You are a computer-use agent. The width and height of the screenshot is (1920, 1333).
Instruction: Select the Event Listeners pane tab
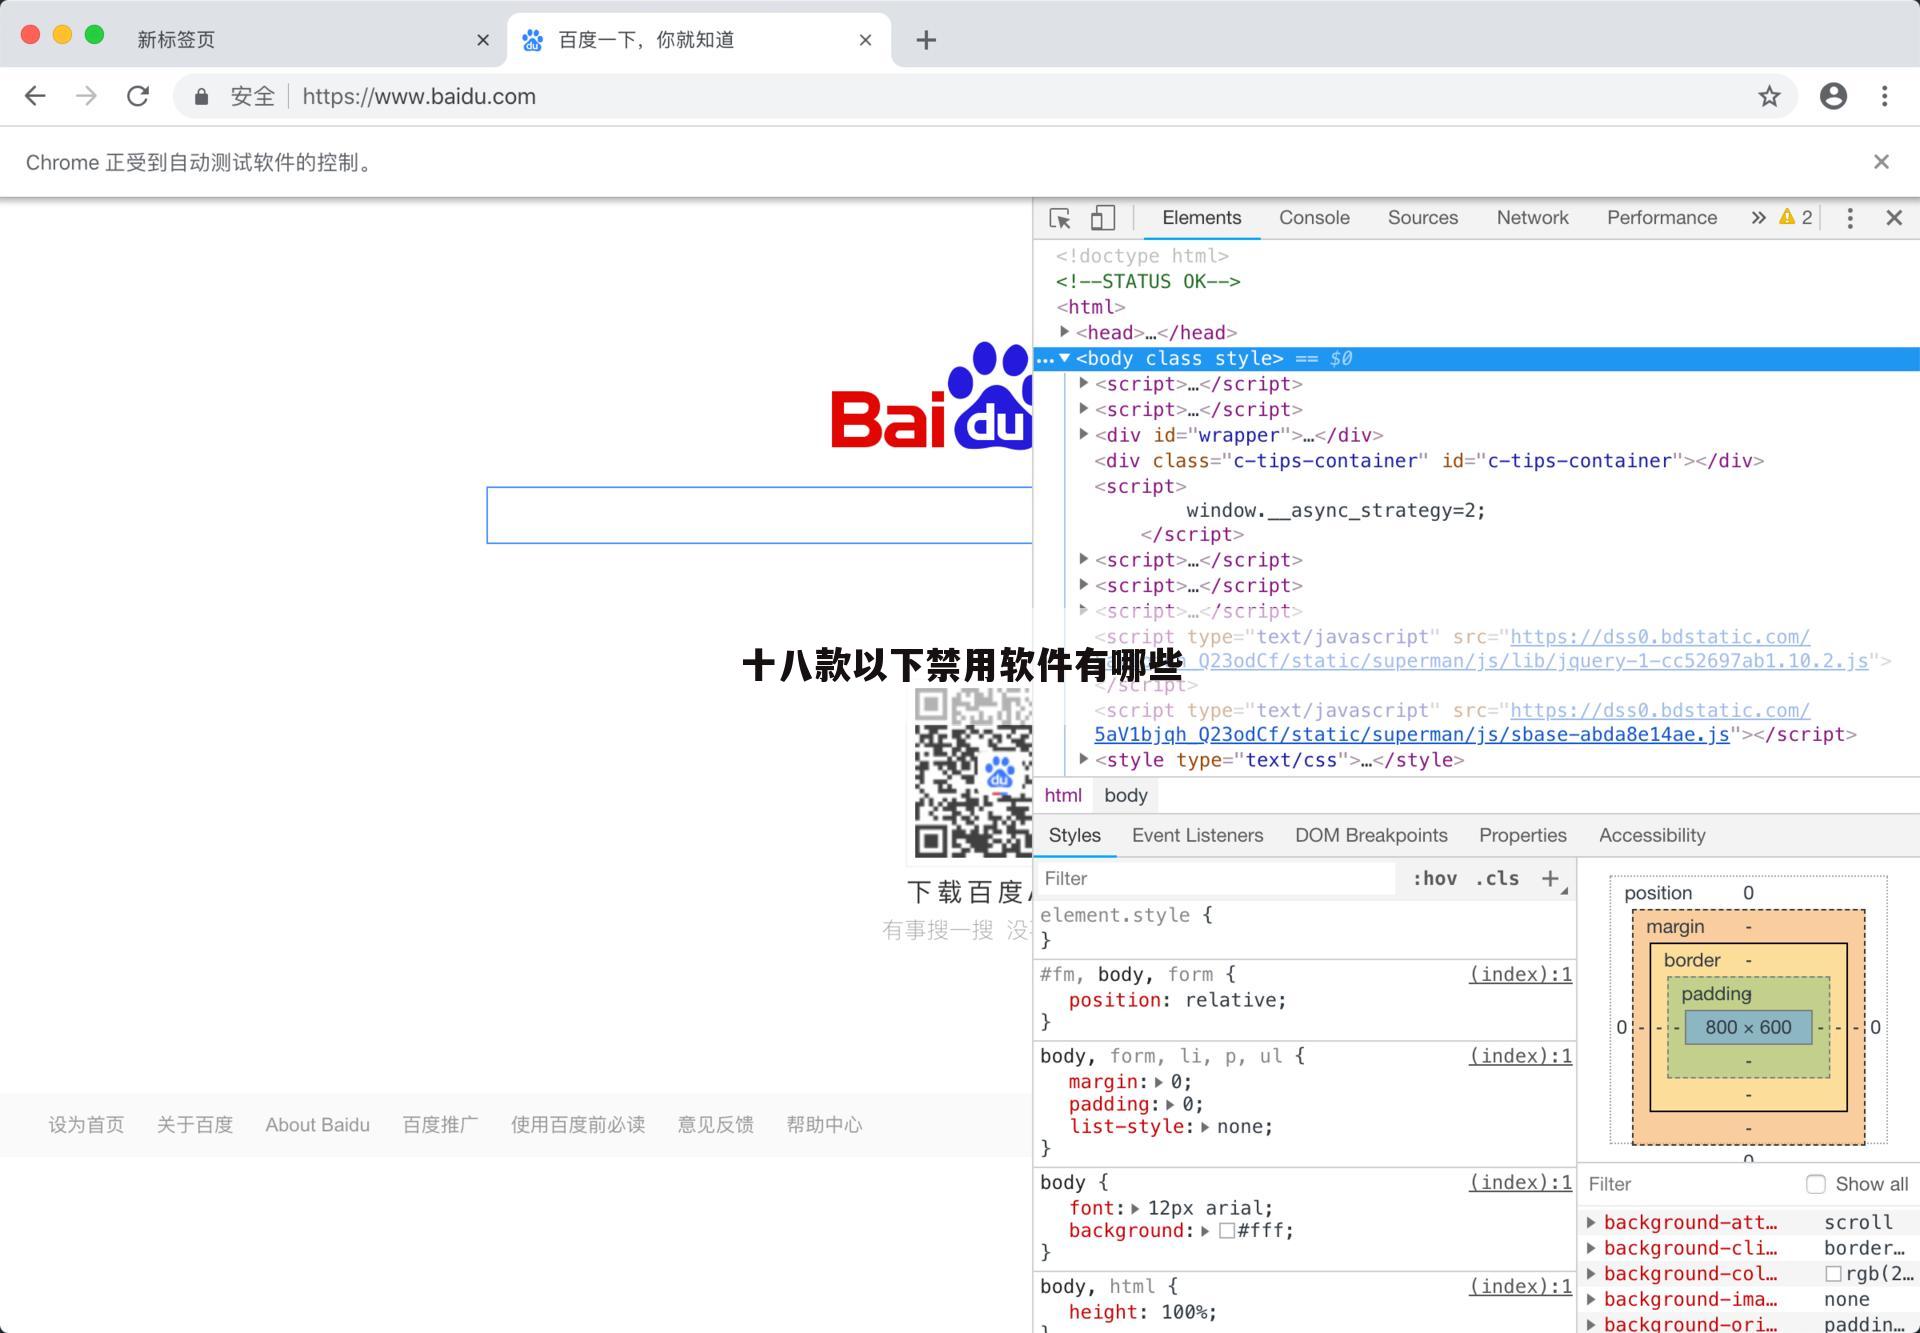[x=1197, y=835]
